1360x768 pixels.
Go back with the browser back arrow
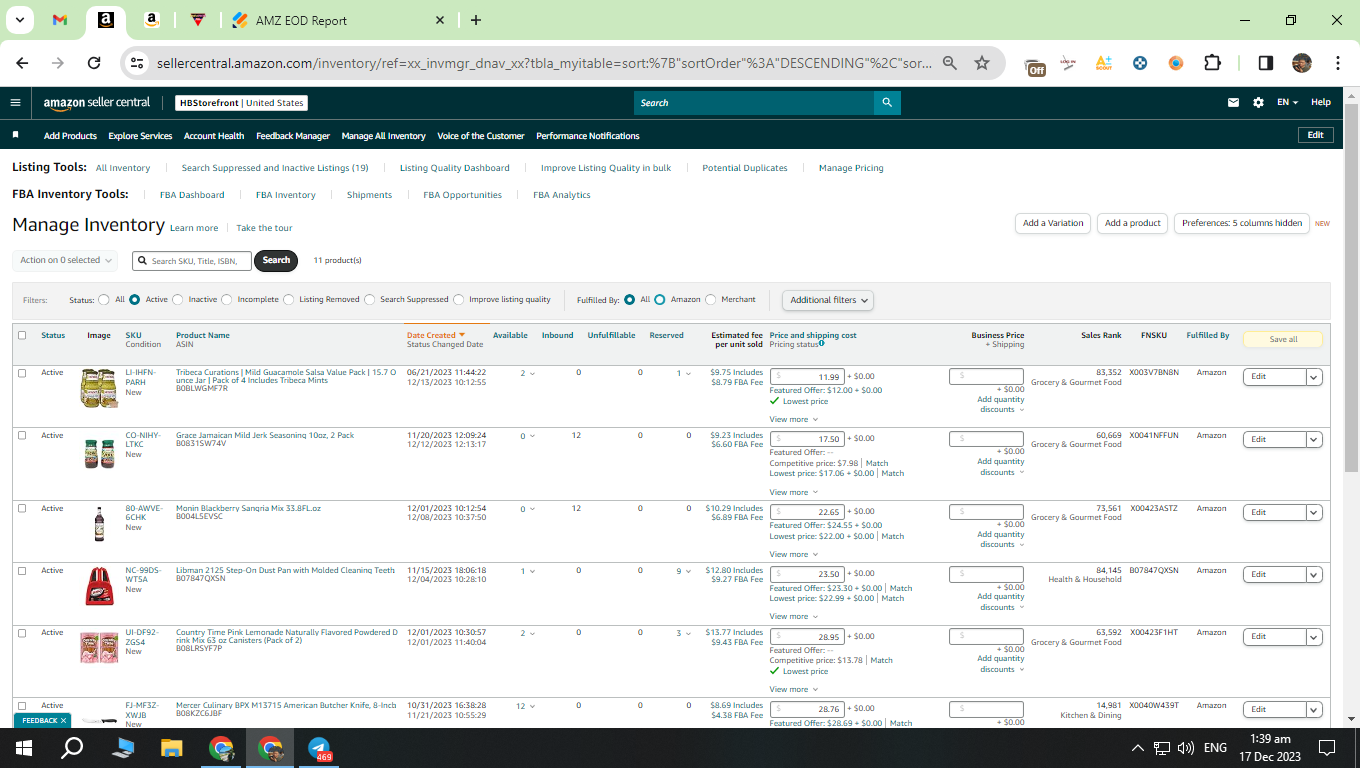click(x=22, y=63)
